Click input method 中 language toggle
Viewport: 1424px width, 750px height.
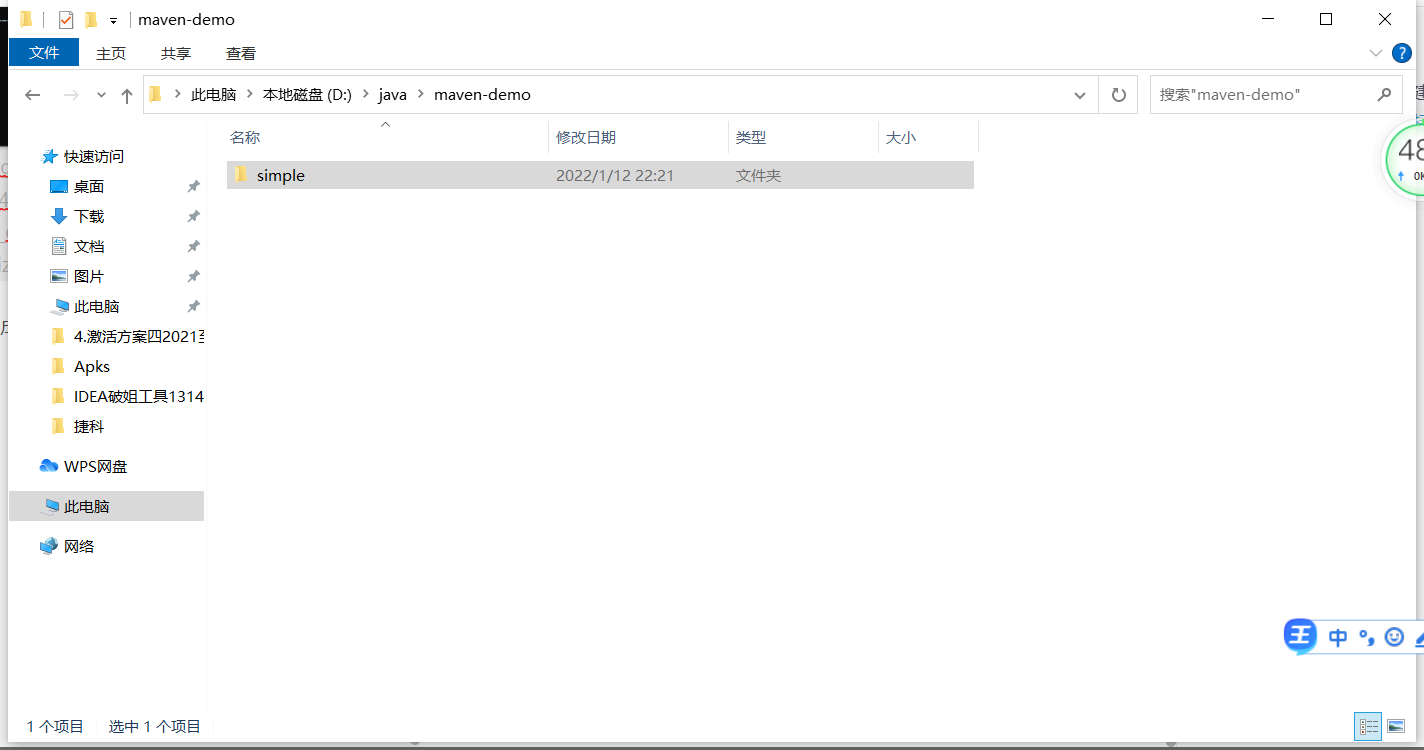point(1338,637)
